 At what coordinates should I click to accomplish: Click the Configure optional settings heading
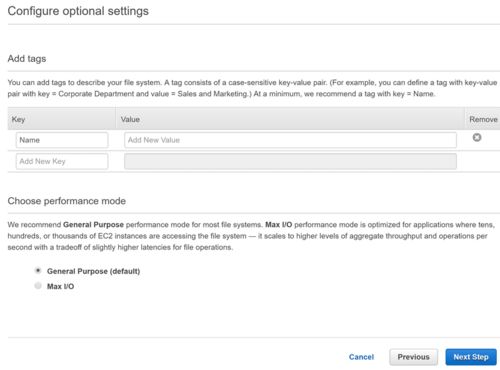(x=78, y=11)
